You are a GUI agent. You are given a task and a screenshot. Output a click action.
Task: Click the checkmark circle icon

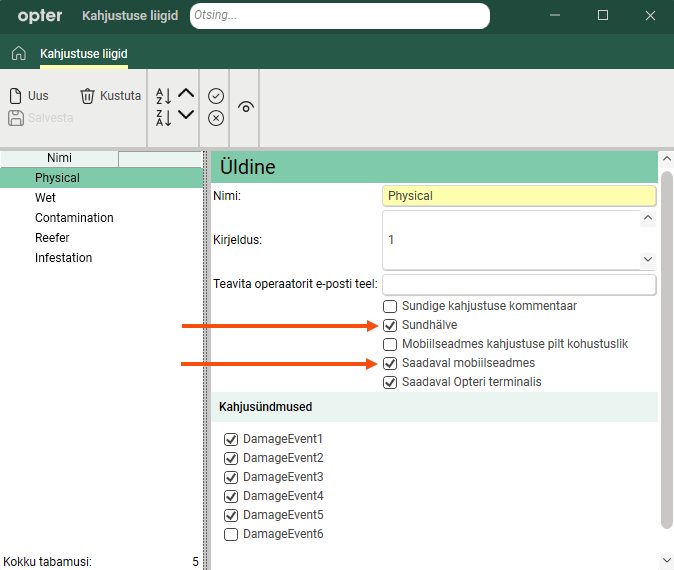(216, 96)
